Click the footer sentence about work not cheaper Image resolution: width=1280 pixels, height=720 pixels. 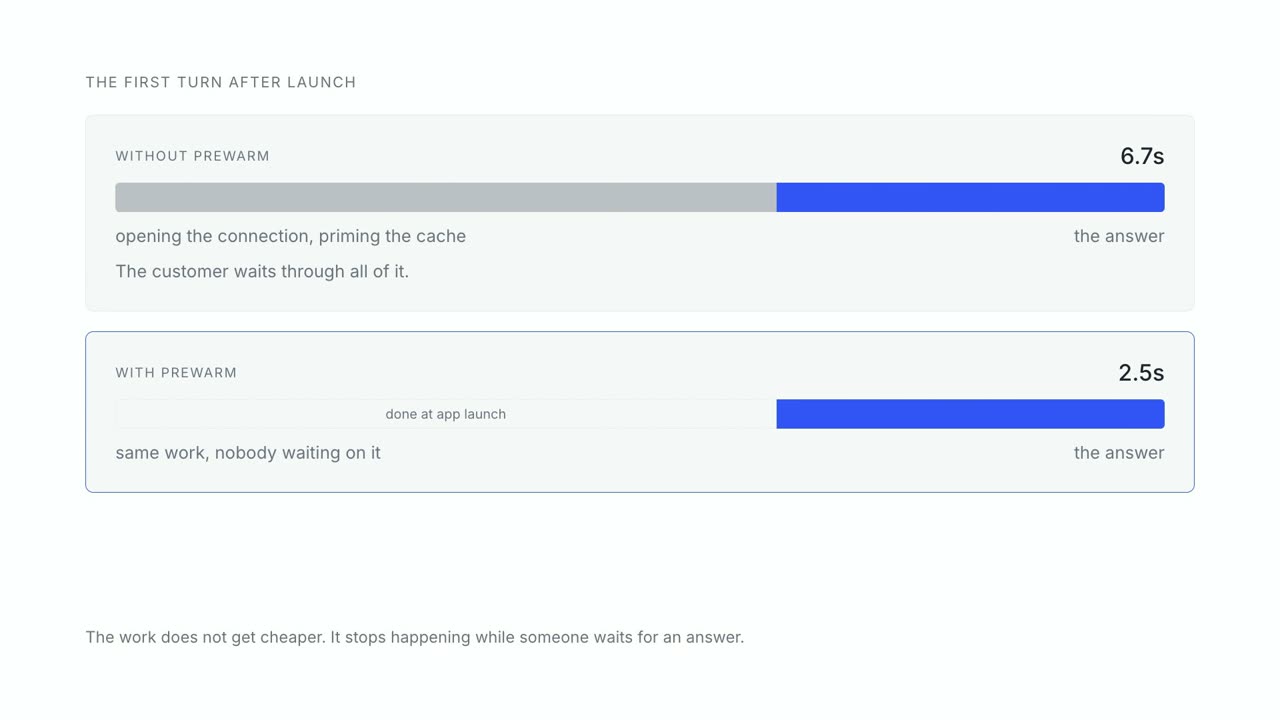pos(415,637)
